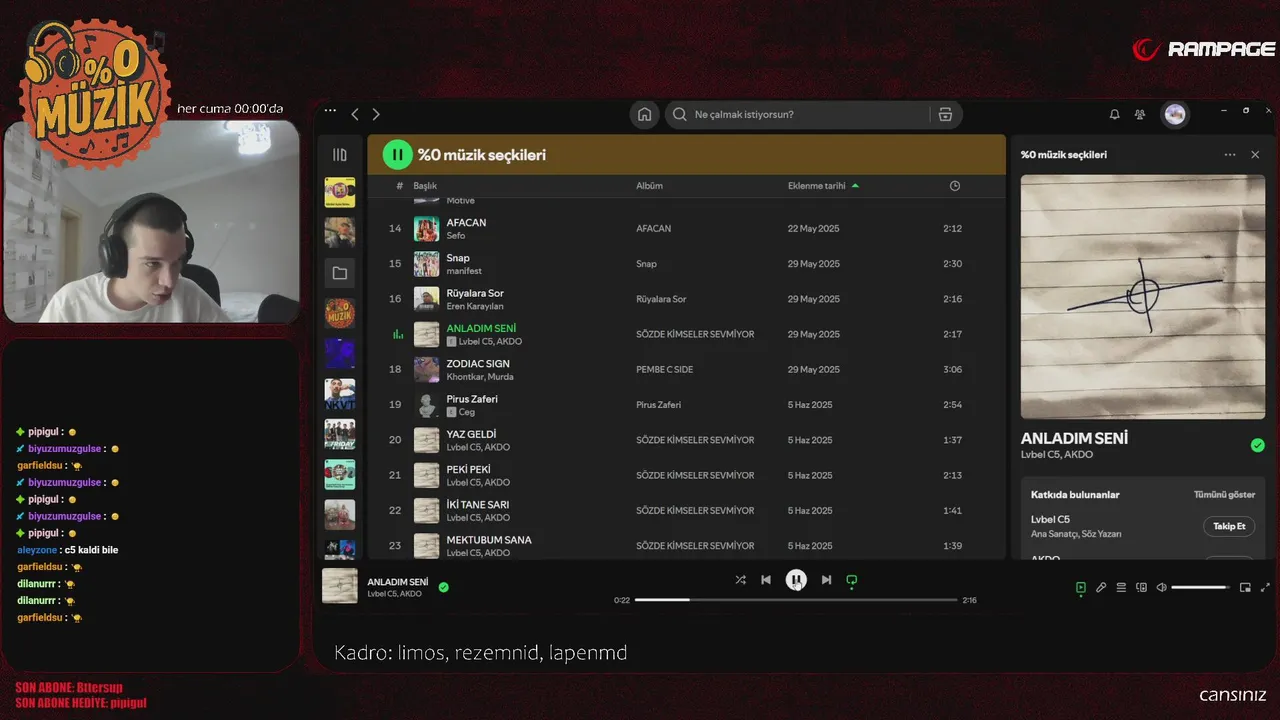Open Lvbel C5 credit under Katkıda bulunanlar
The image size is (1280, 720).
(x=1050, y=519)
